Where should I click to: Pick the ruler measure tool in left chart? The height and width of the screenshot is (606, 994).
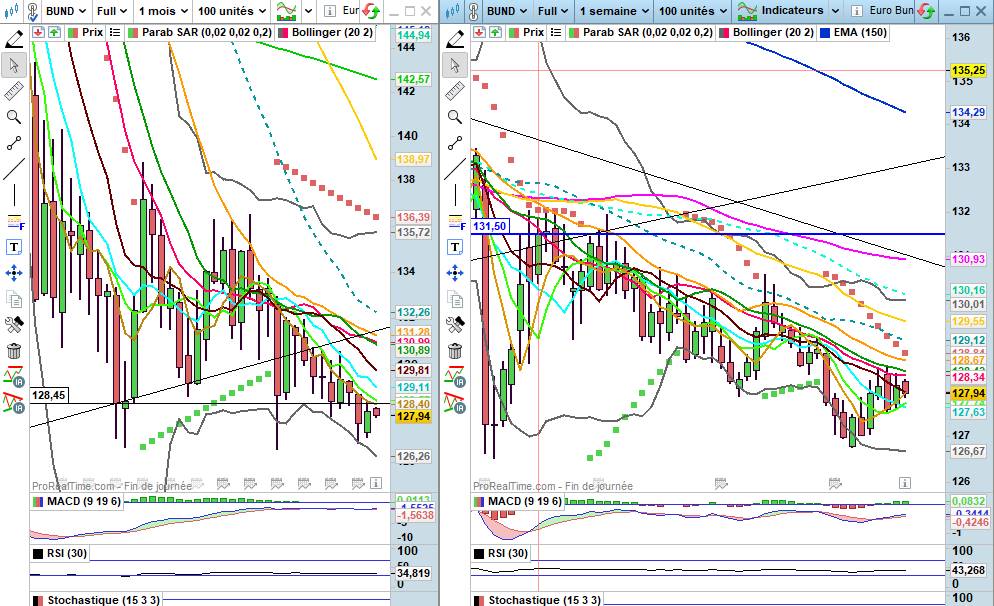click(14, 91)
